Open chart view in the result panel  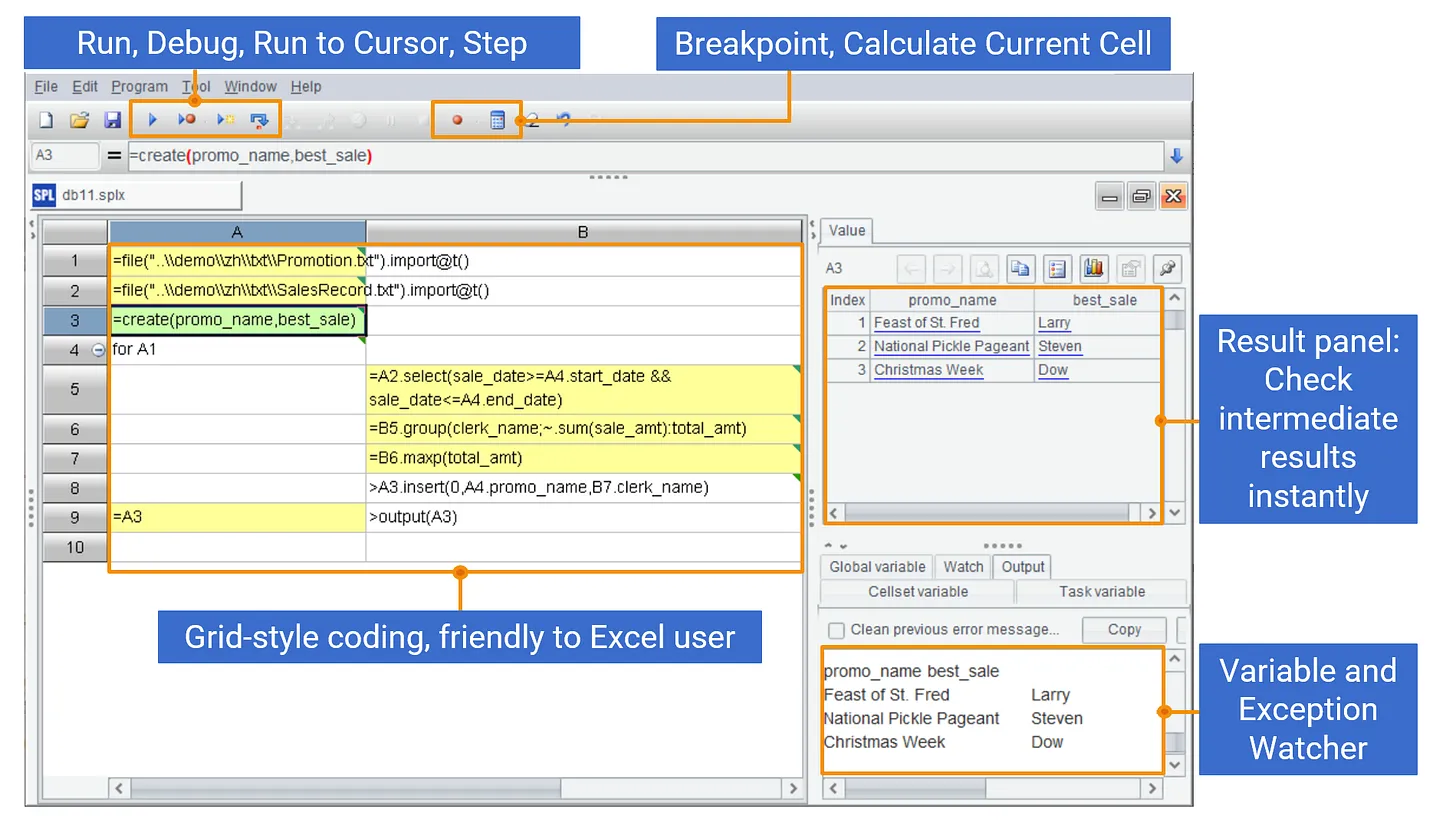pos(1093,268)
